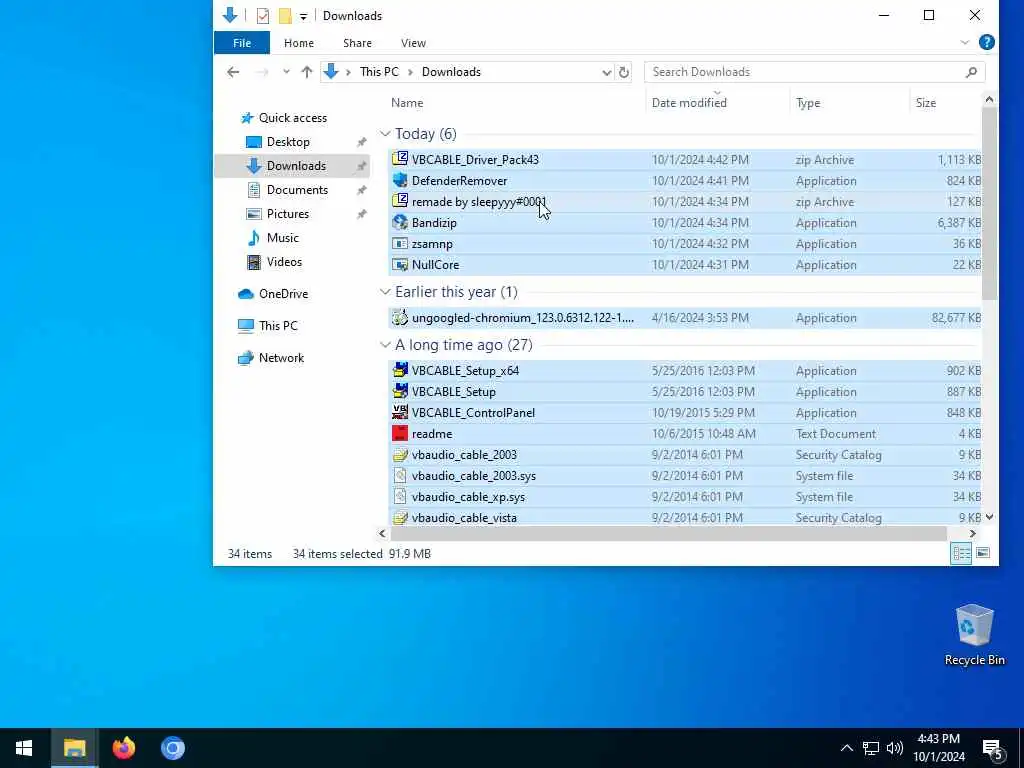Go up one folder level with the up arrow
This screenshot has width=1024, height=768.
click(x=306, y=72)
